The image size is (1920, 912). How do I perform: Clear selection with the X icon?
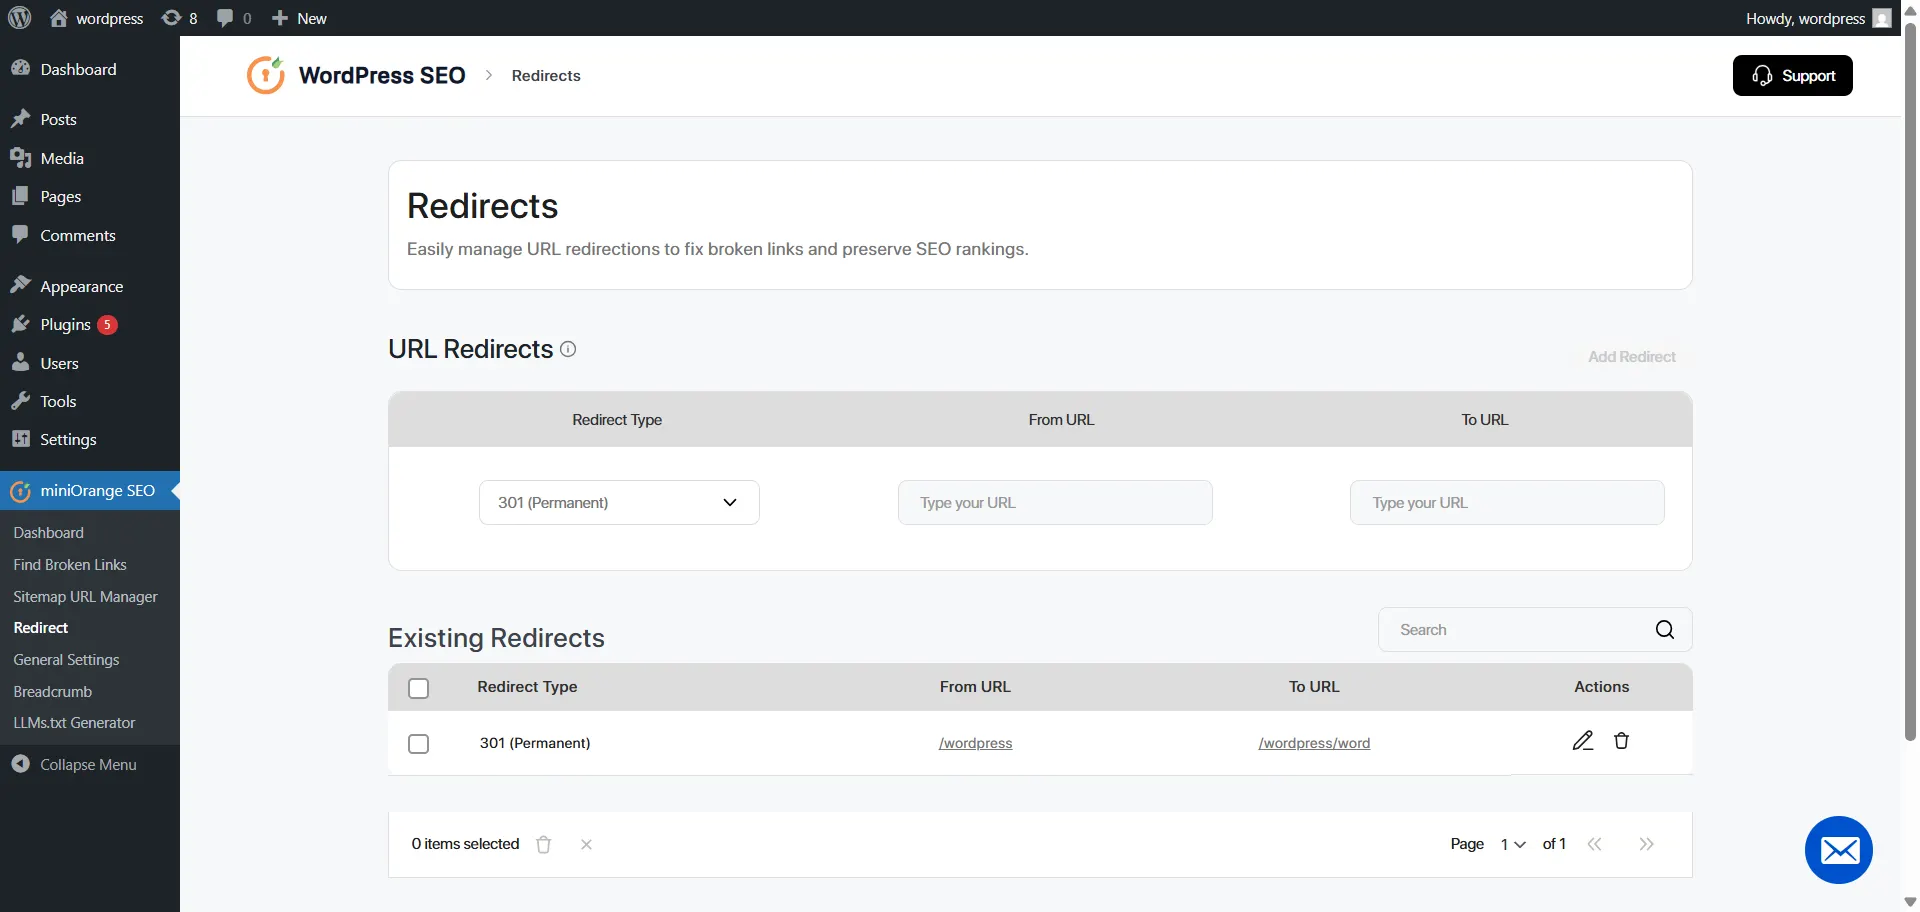pyautogui.click(x=587, y=844)
